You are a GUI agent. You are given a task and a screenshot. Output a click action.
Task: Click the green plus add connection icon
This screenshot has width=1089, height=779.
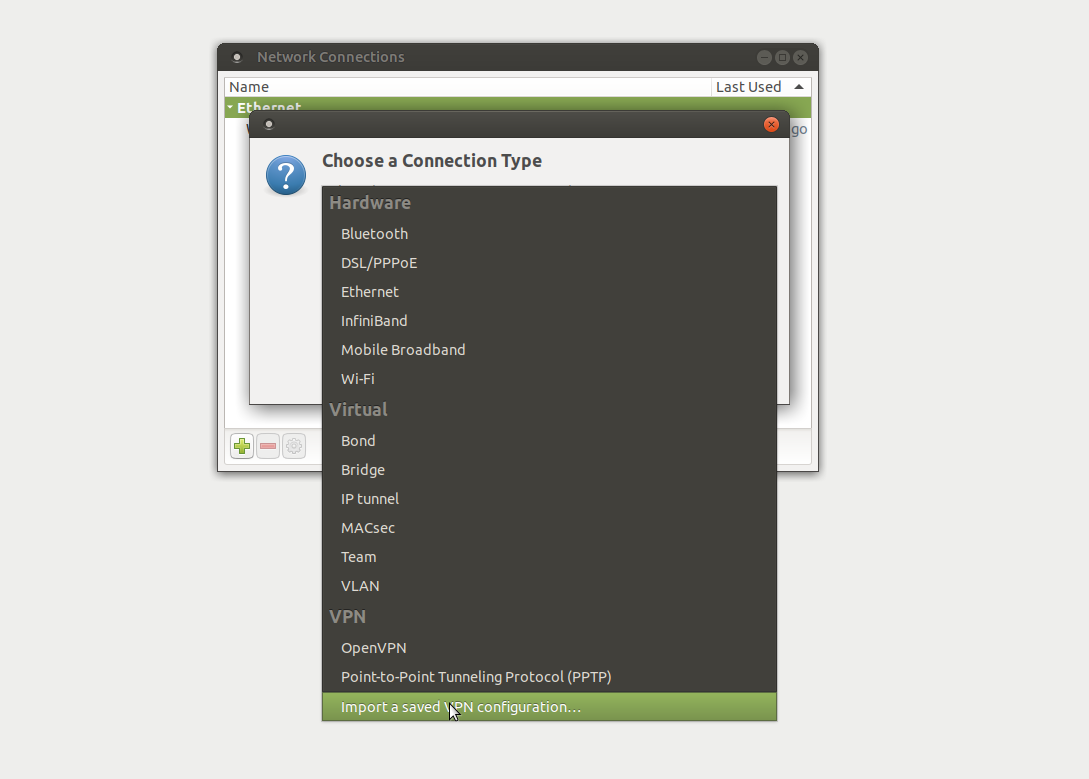pyautogui.click(x=242, y=446)
